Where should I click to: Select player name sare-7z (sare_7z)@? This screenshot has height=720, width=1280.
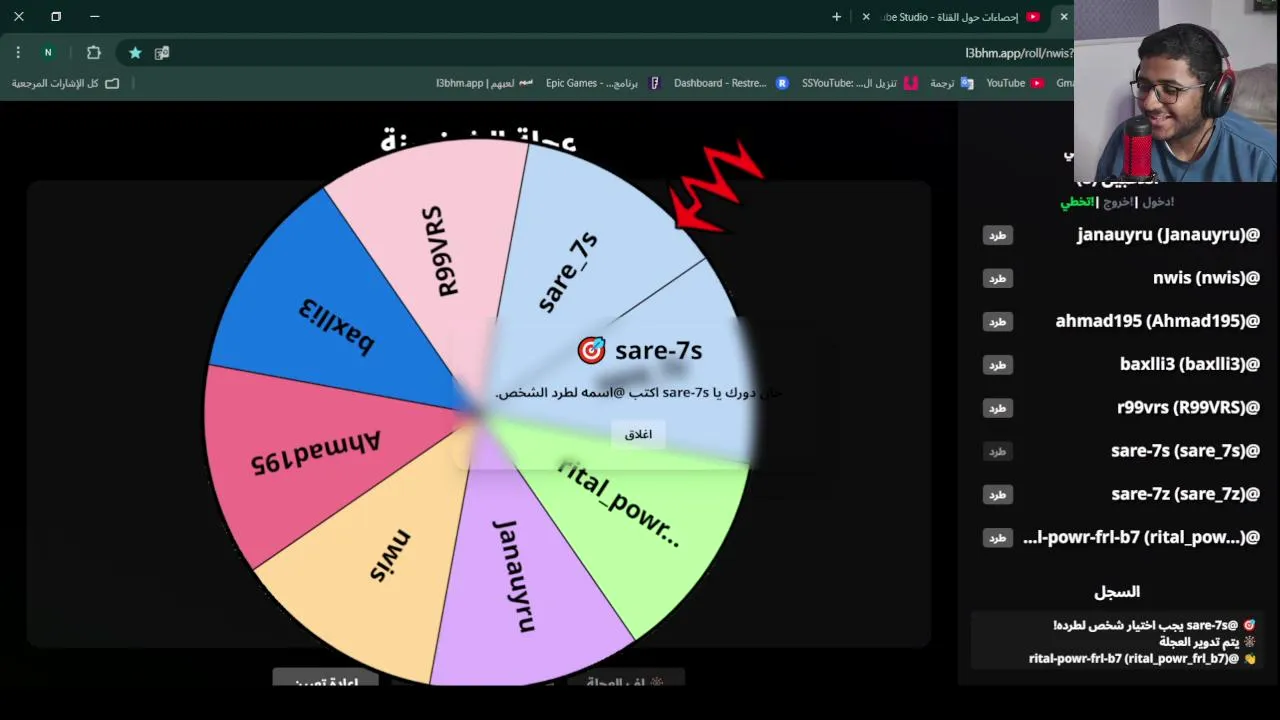(1185, 494)
